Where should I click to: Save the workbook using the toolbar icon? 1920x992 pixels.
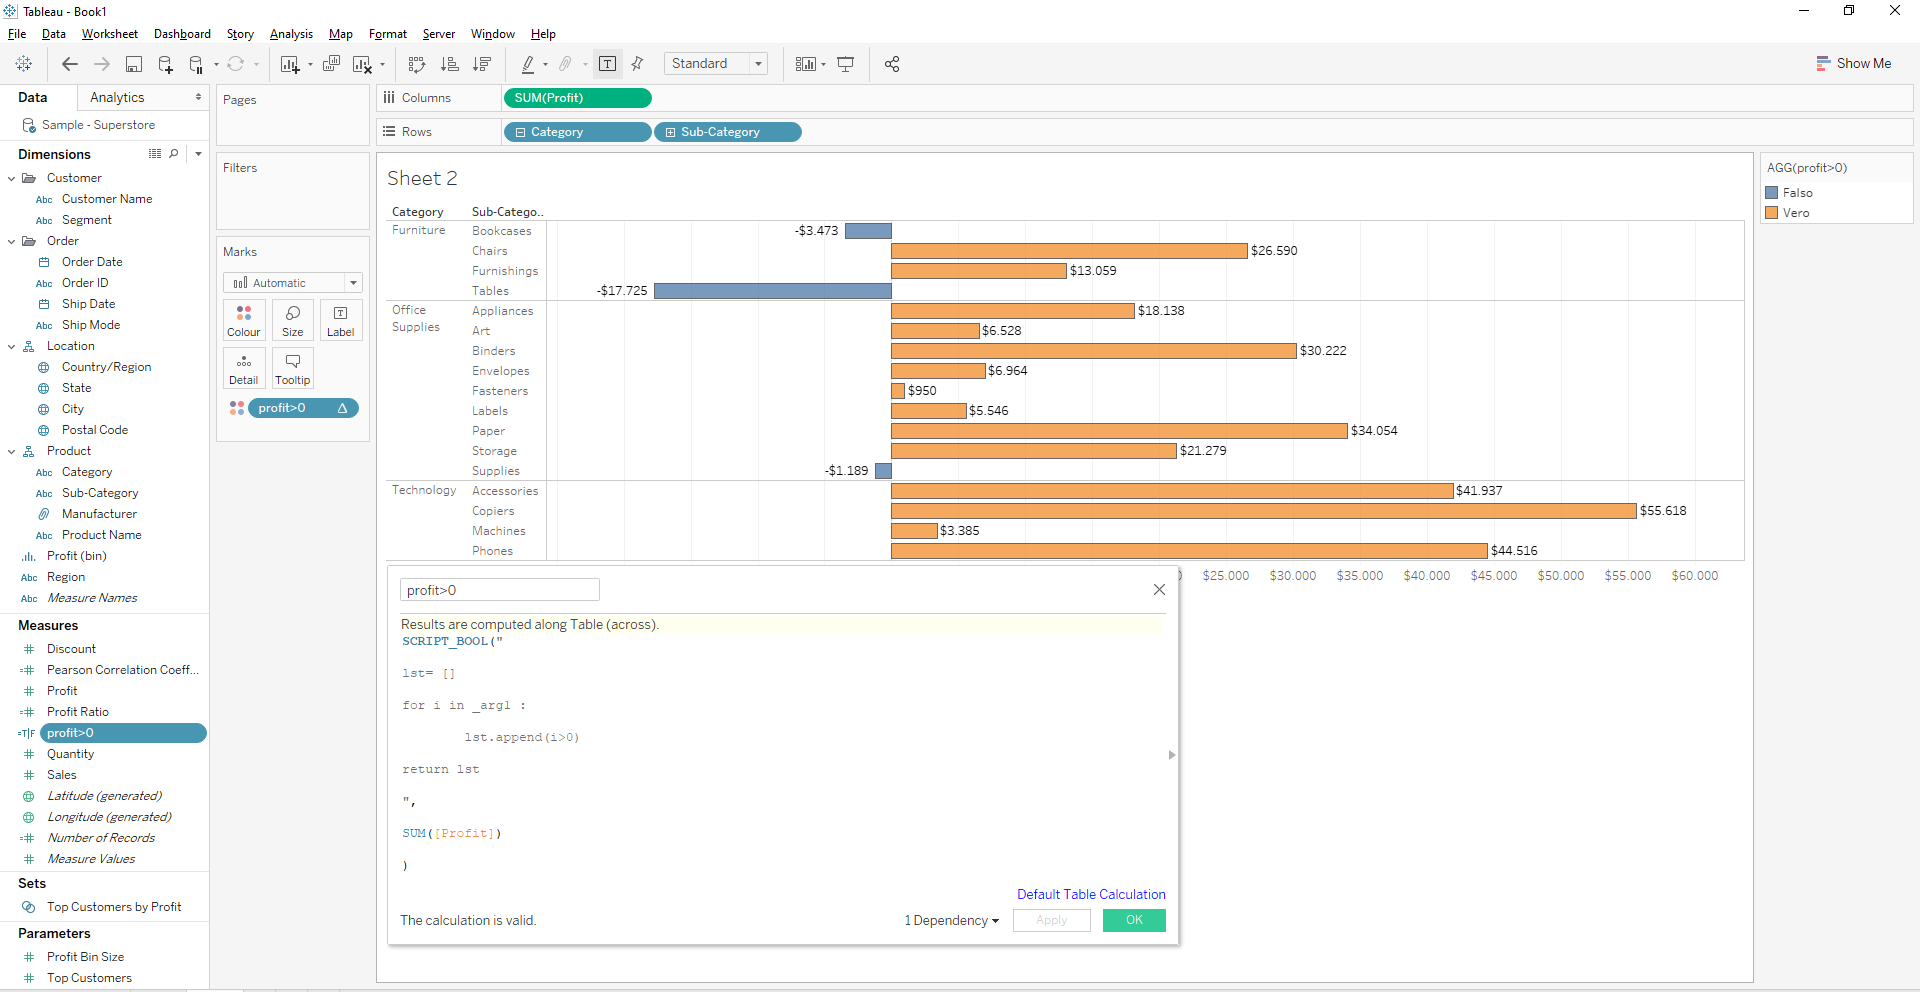[x=133, y=63]
